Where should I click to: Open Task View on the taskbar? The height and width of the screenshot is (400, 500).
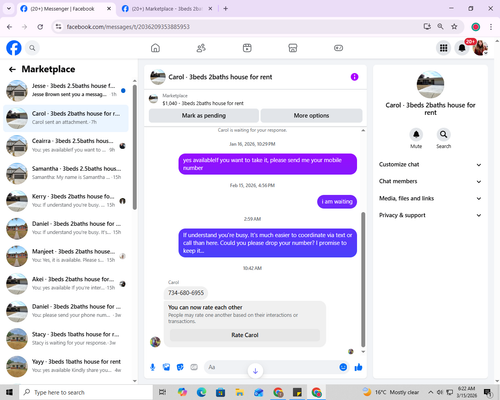point(162,392)
